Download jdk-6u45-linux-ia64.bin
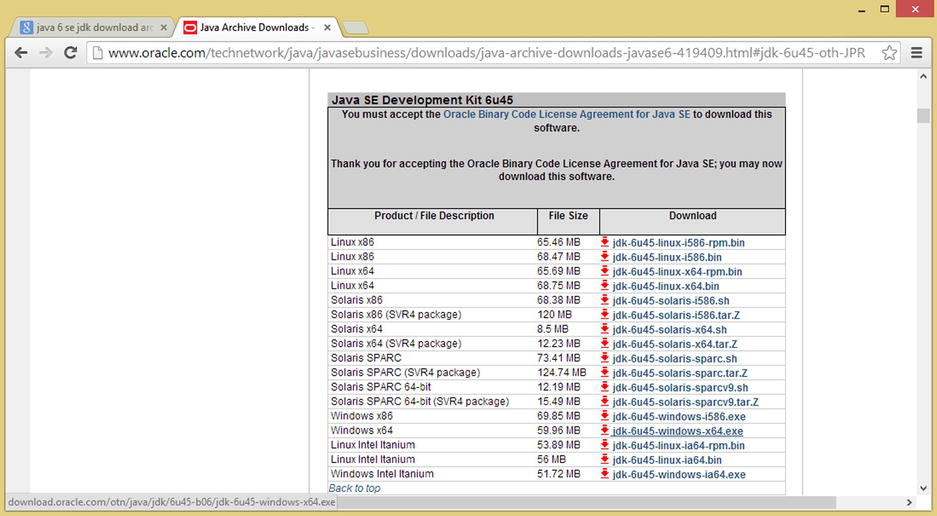The height and width of the screenshot is (516, 937). pyautogui.click(x=667, y=460)
